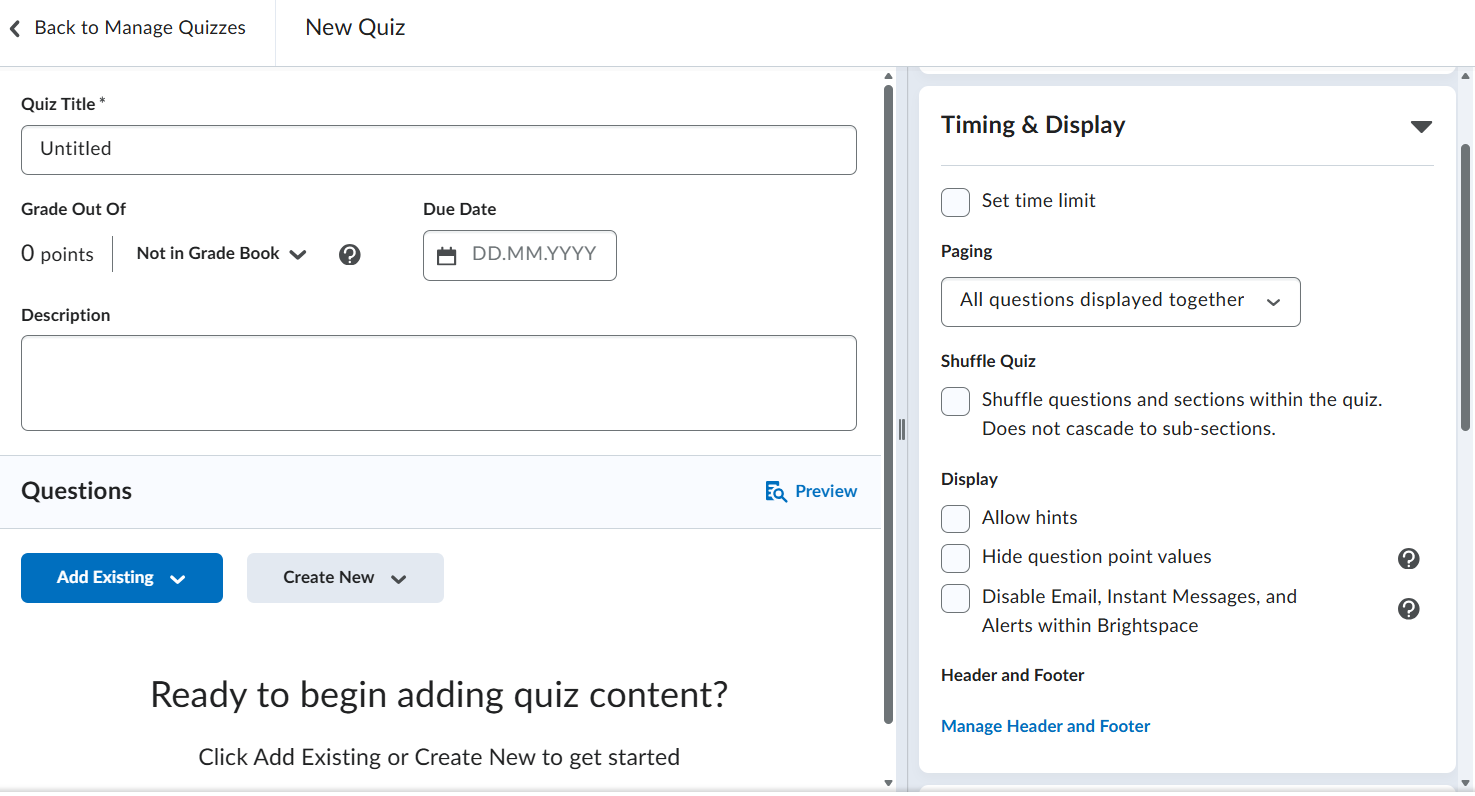Open the Due Date calendar icon

coord(447,256)
